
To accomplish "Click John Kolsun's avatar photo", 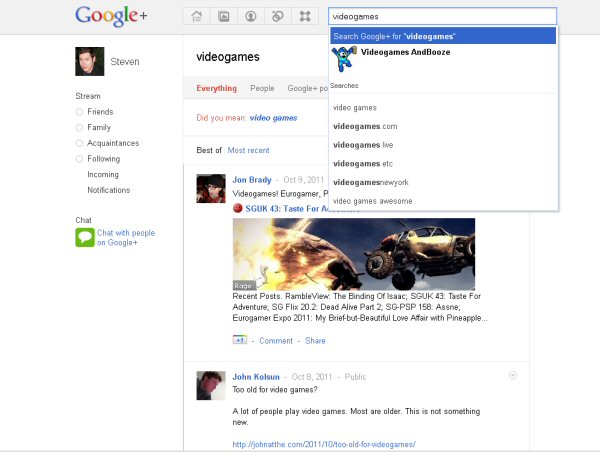I will coord(211,385).
